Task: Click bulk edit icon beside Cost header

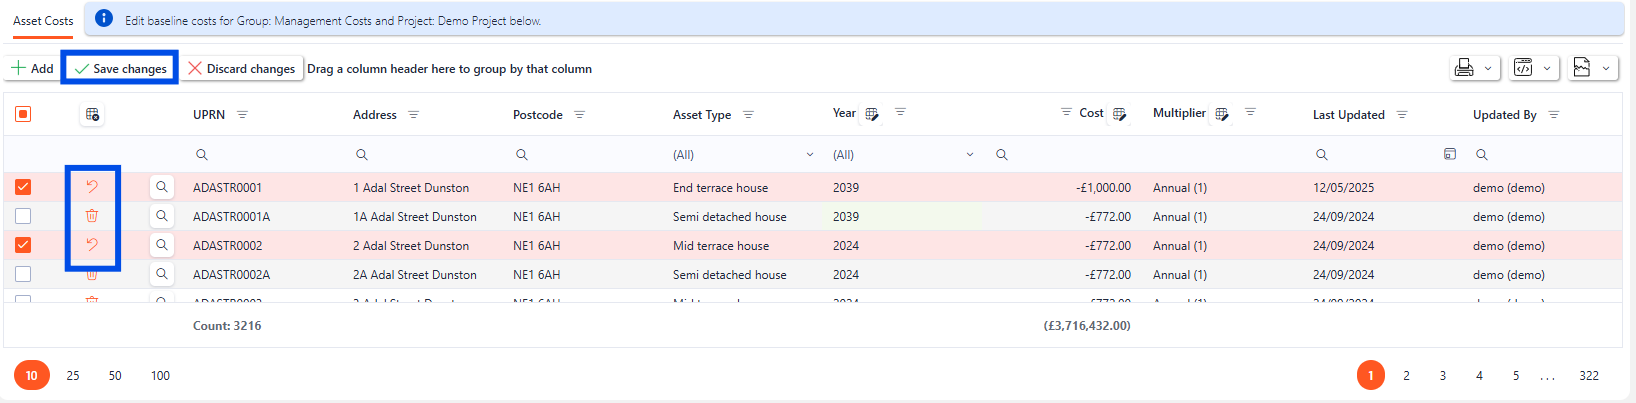Action: 1119,114
